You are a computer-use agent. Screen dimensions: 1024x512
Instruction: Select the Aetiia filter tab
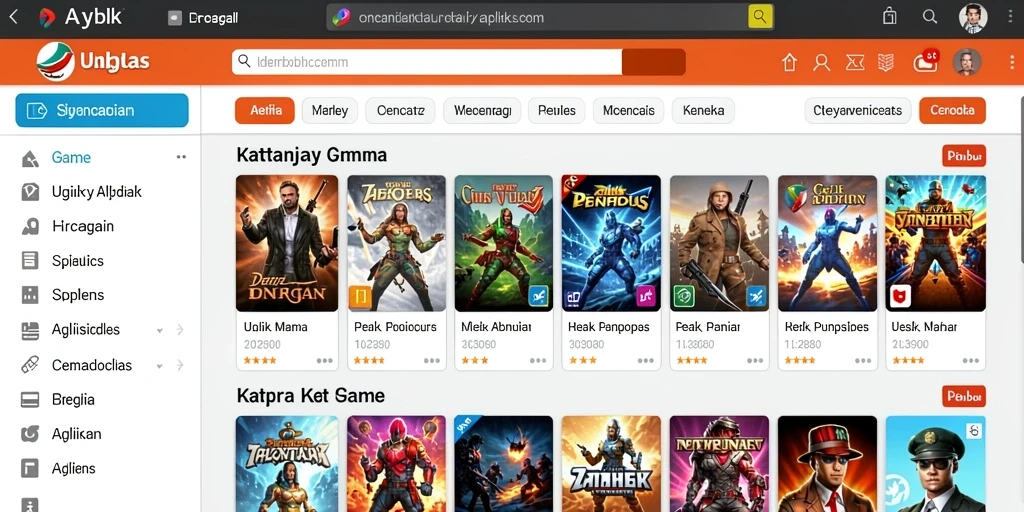point(264,110)
